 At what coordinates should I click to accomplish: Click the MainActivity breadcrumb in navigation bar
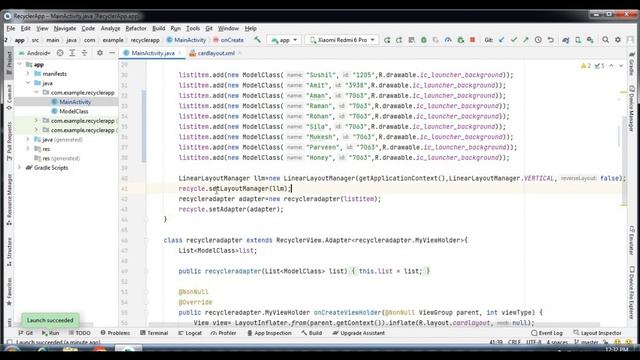(186, 40)
